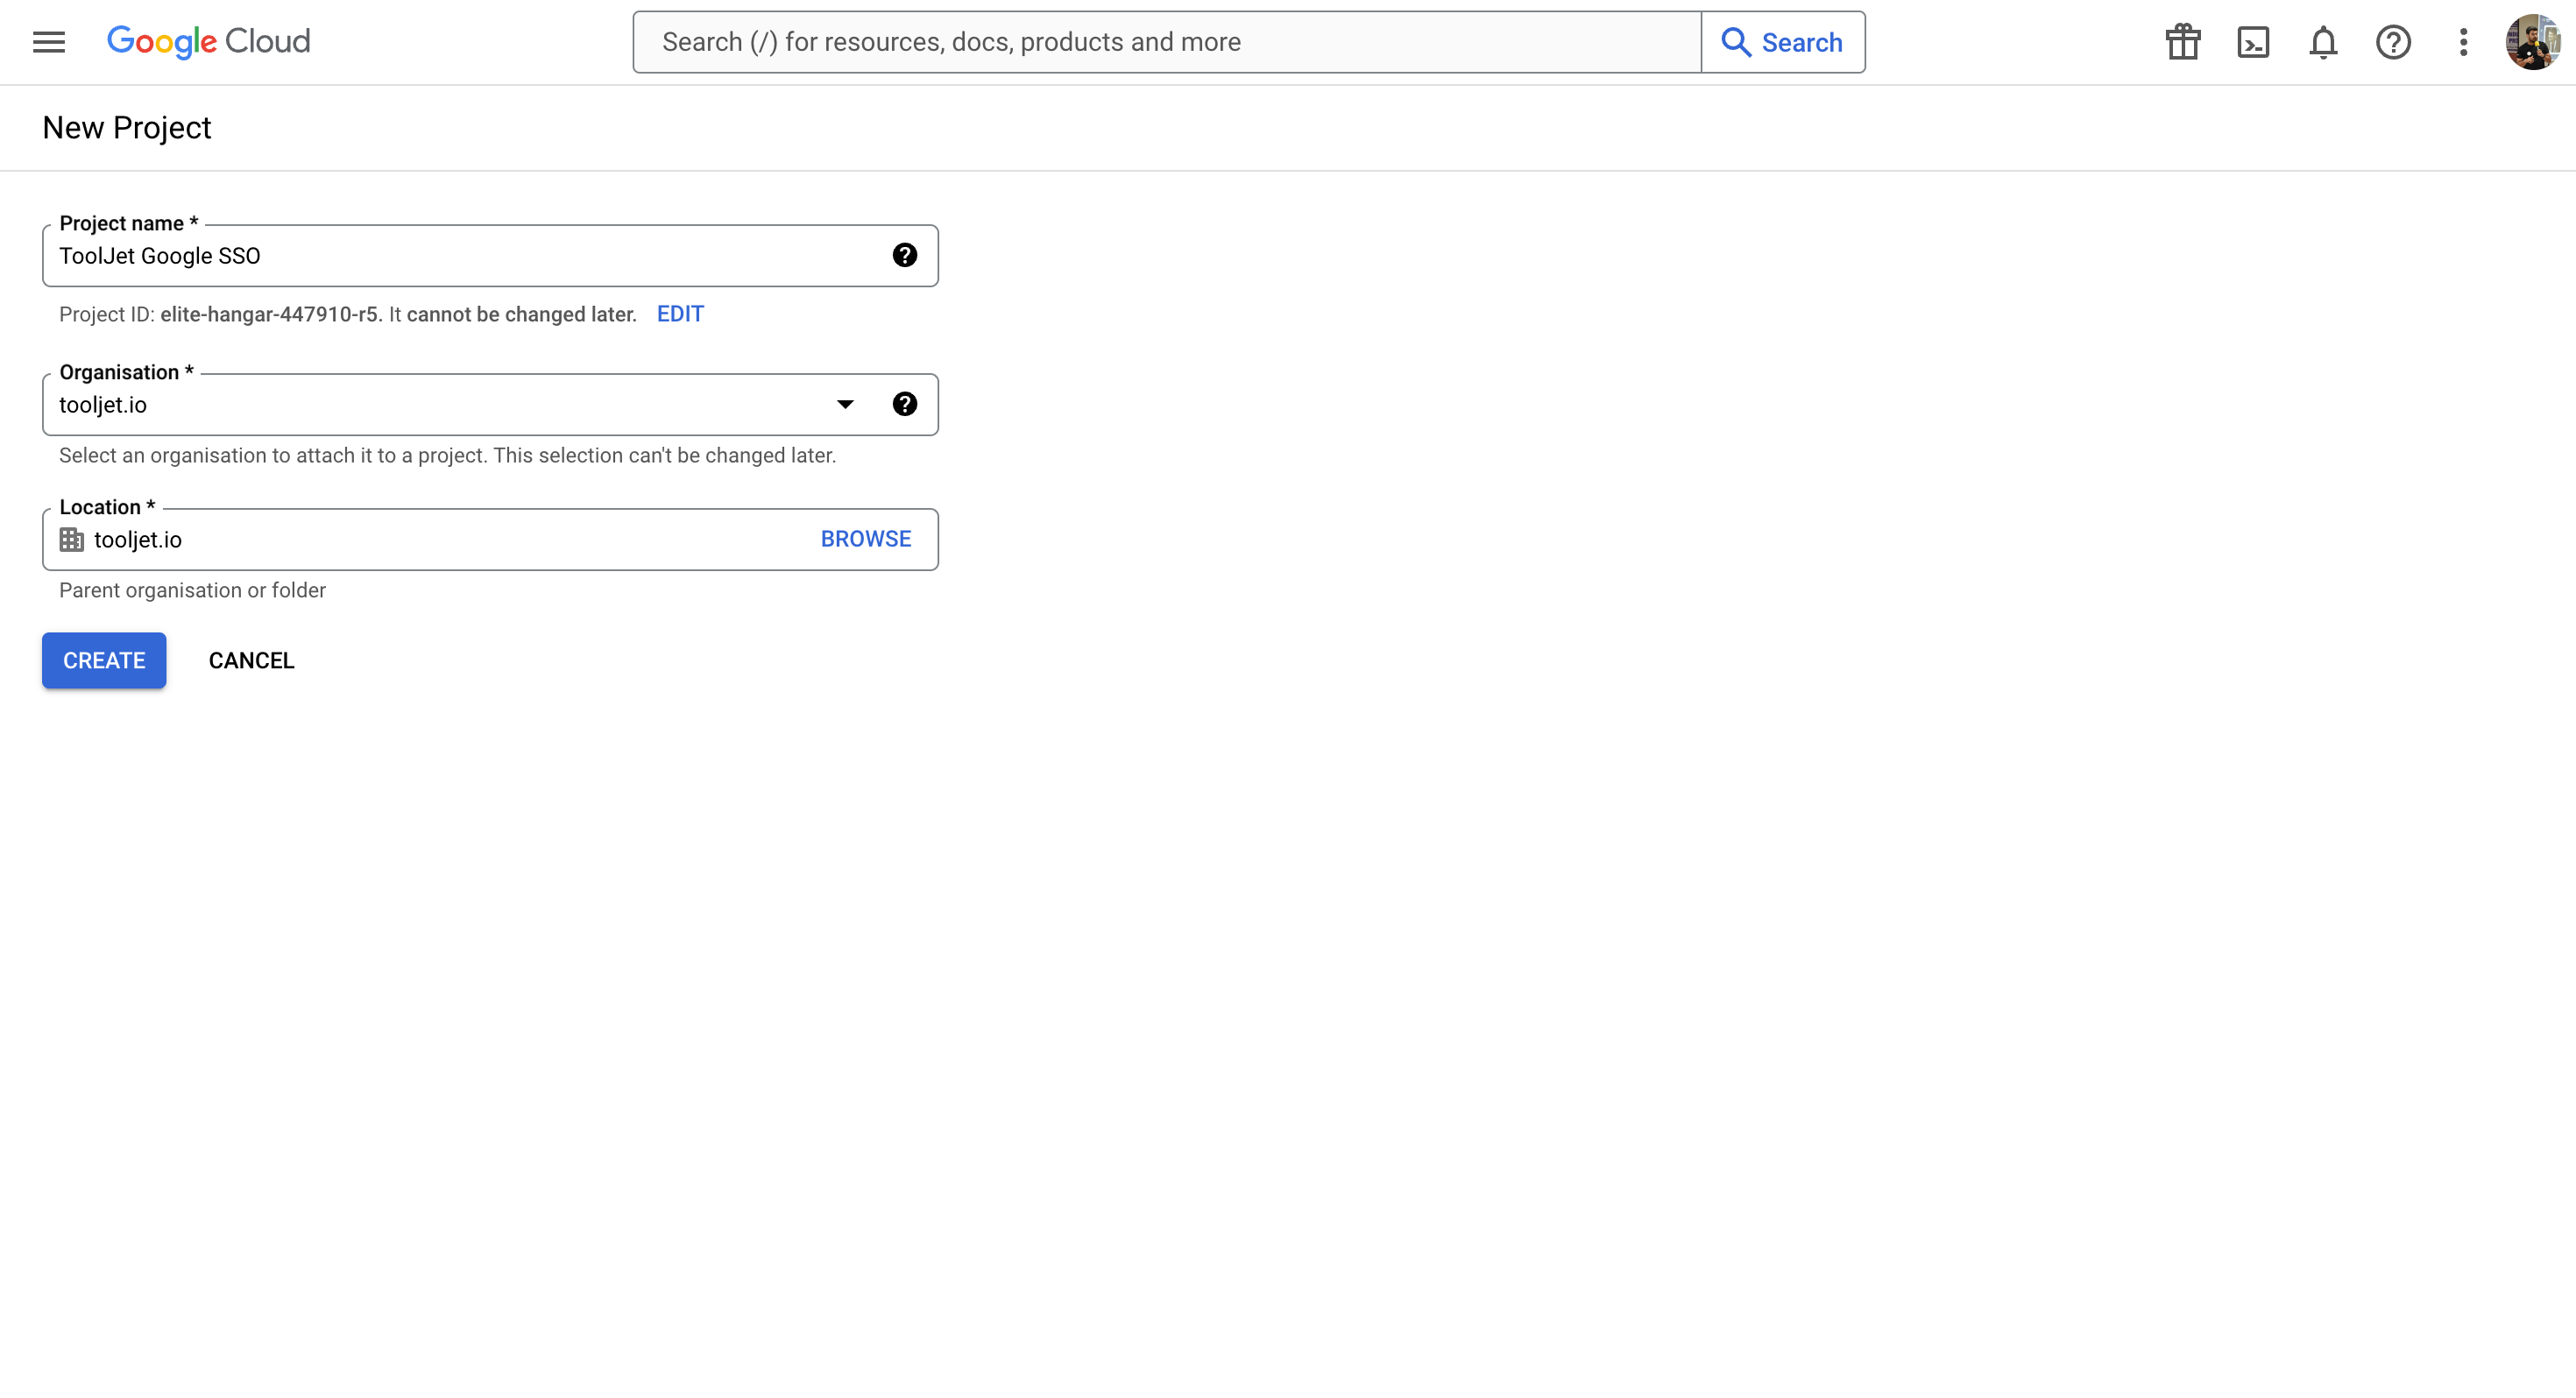Activate Cloud Shell terminal icon

(2252, 42)
